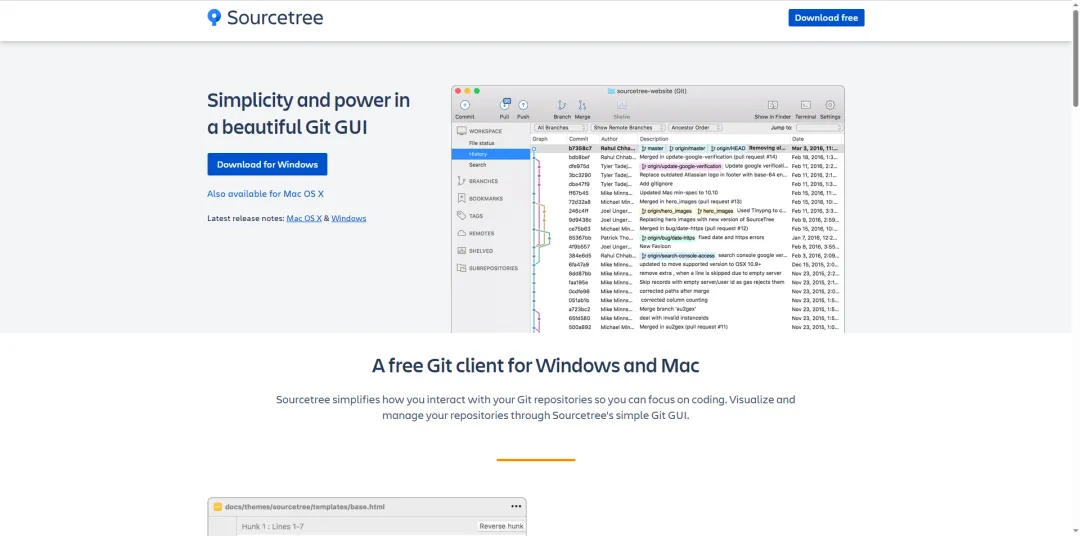Click the Author column header
The image size is (1080, 536).
(609, 139)
